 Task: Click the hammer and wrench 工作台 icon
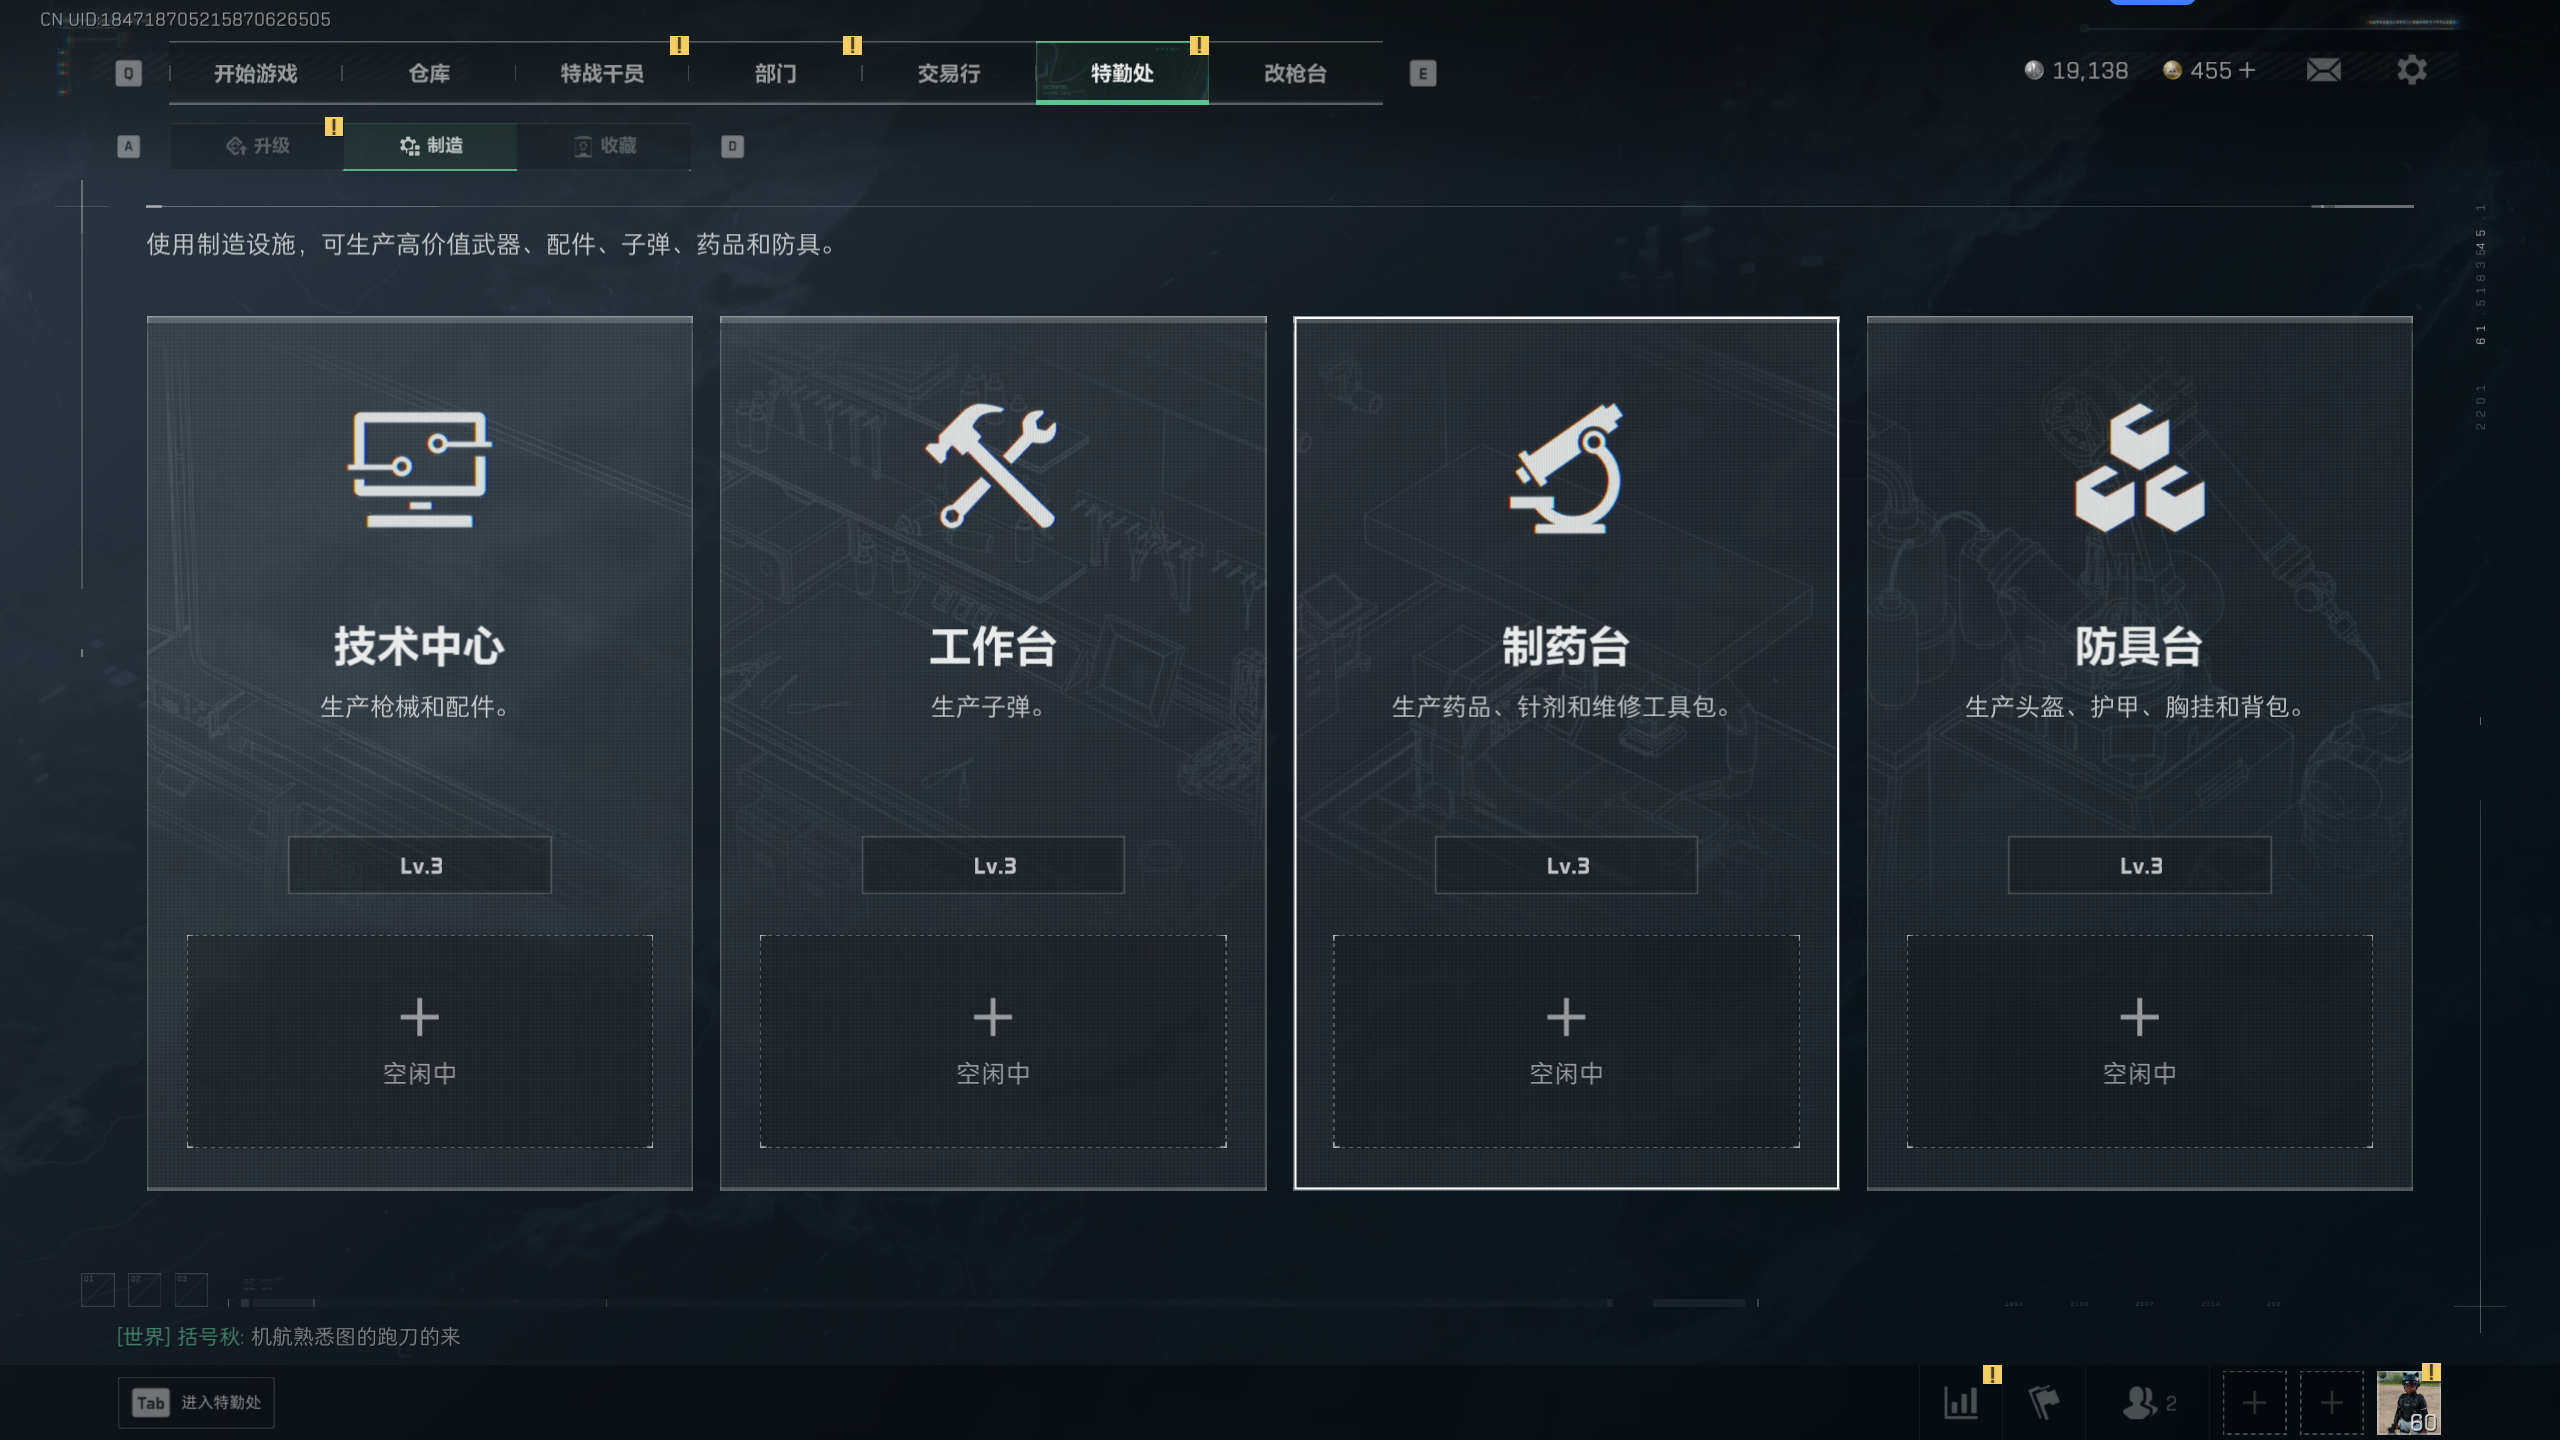coord(992,466)
